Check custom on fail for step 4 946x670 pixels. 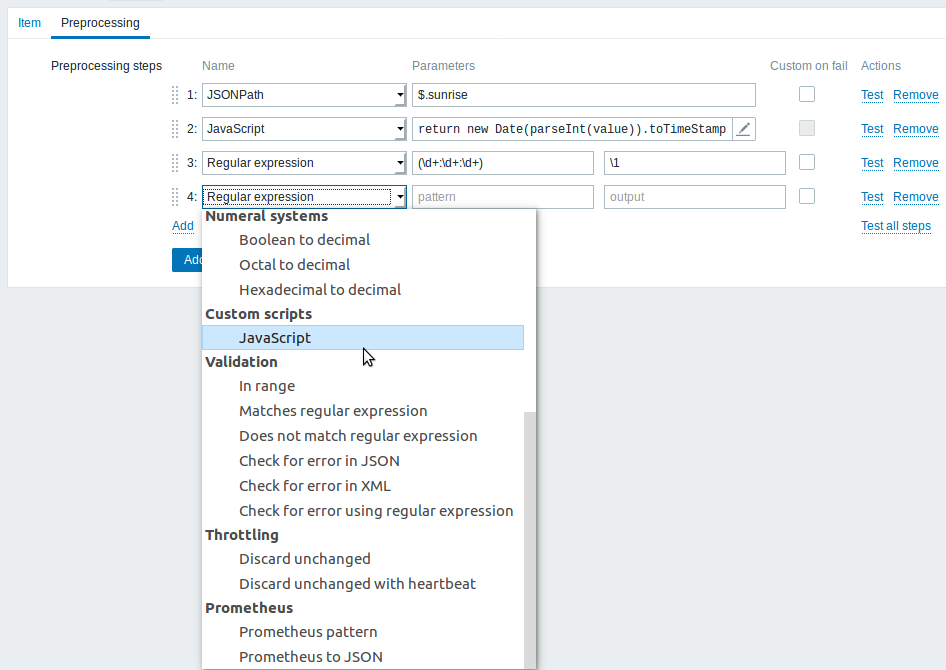tap(807, 196)
